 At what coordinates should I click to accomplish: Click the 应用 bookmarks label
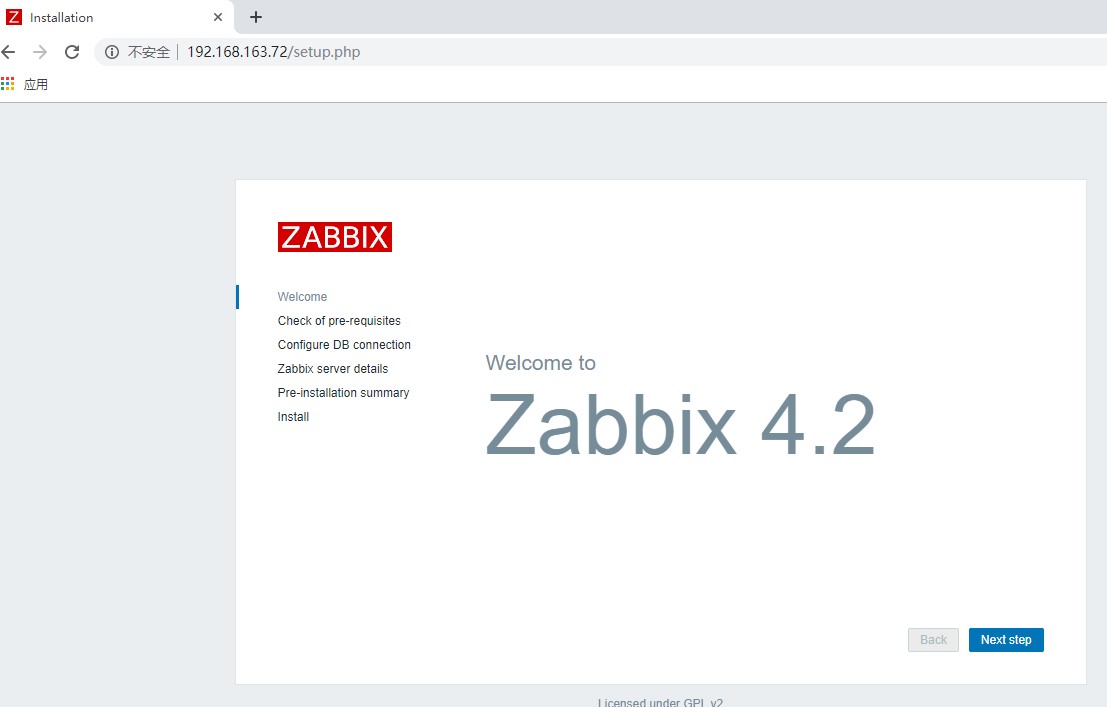[x=36, y=85]
